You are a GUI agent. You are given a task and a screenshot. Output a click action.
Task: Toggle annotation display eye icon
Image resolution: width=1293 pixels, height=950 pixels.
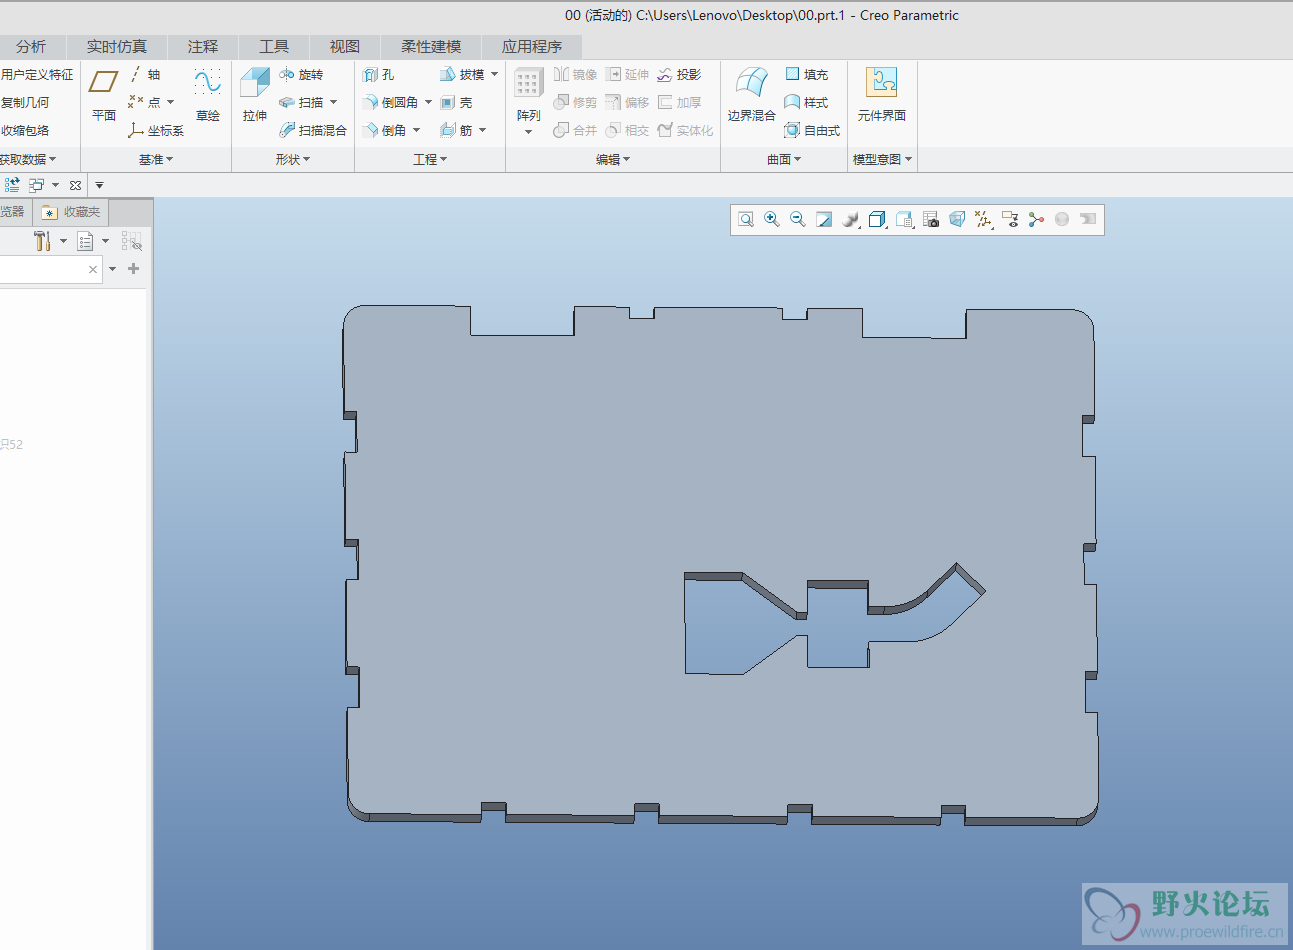coord(1010,220)
